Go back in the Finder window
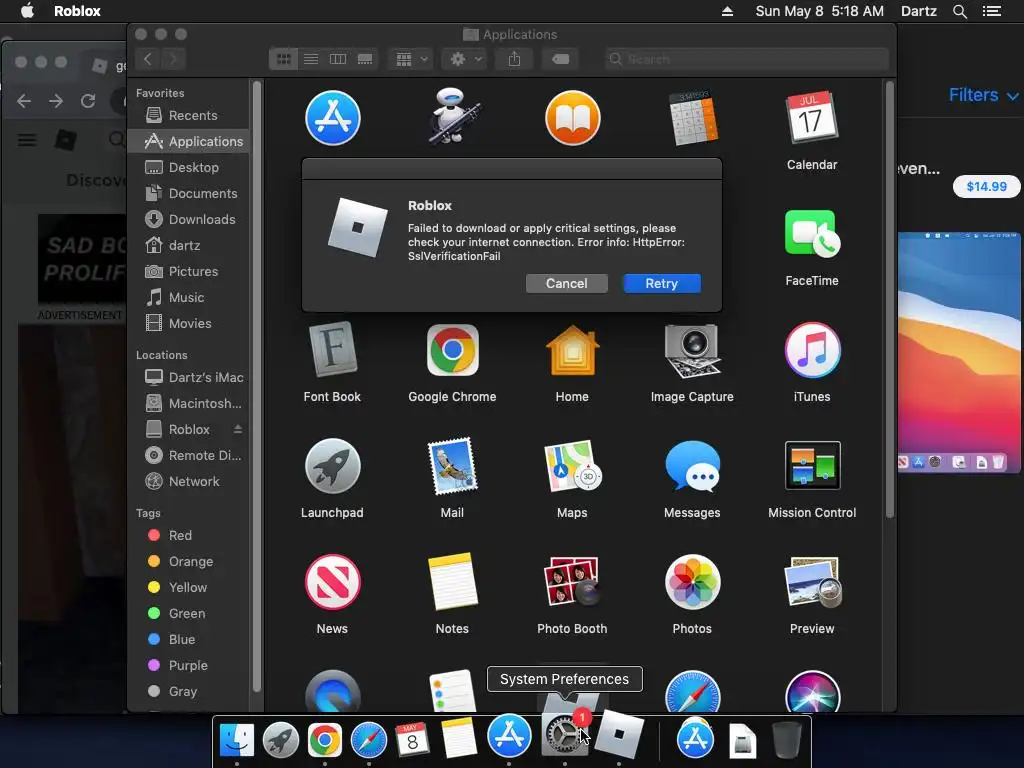The width and height of the screenshot is (1024, 768). pyautogui.click(x=148, y=59)
